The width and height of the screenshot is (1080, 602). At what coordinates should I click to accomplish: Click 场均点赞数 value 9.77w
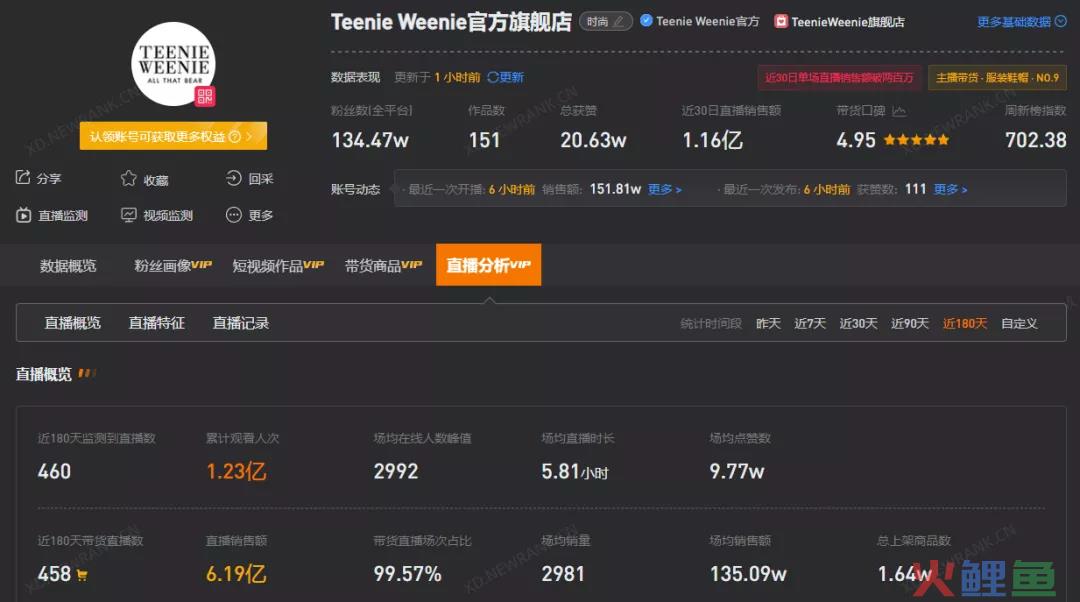pos(737,472)
